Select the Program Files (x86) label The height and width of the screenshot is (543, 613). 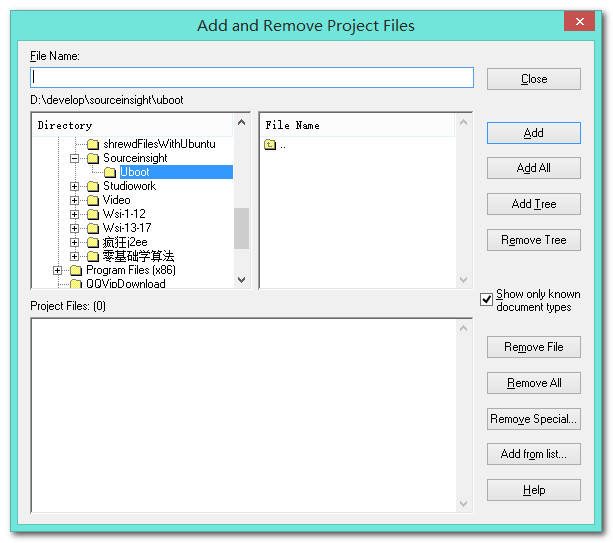pyautogui.click(x=131, y=270)
